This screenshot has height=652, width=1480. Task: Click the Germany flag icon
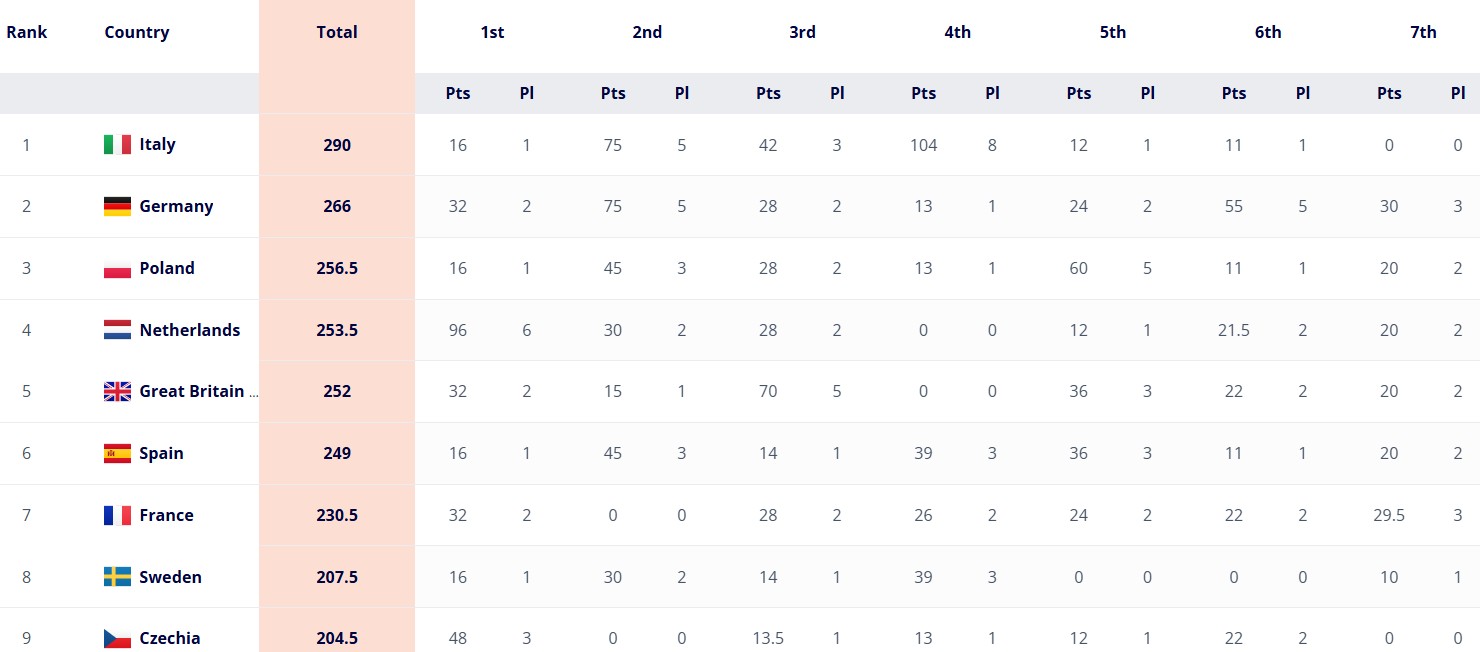click(x=117, y=207)
